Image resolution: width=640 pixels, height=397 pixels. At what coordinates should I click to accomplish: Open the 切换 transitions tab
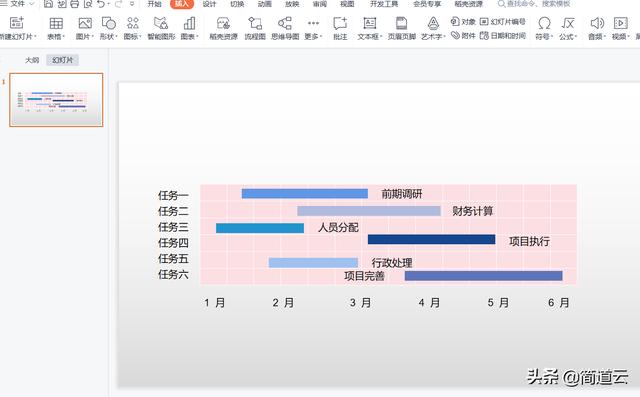[x=237, y=4]
